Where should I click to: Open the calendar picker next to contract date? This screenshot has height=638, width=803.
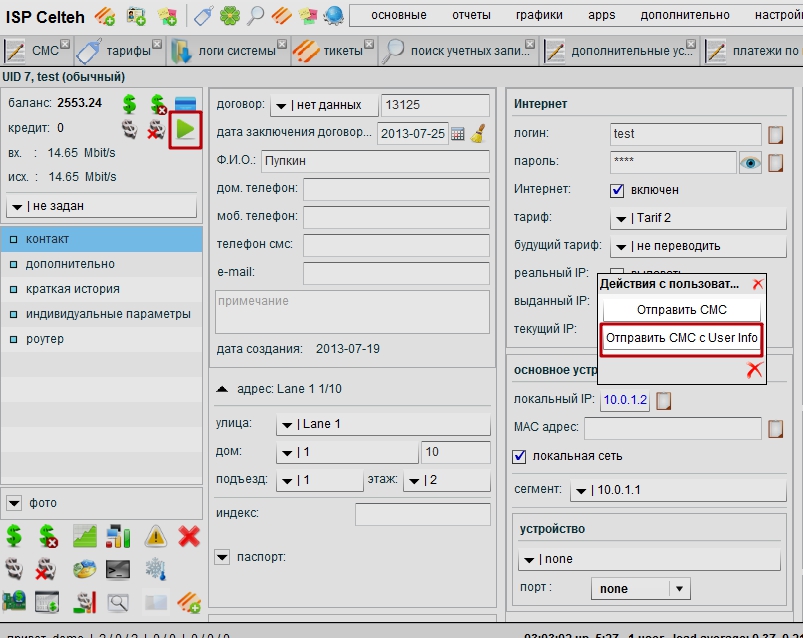458,134
